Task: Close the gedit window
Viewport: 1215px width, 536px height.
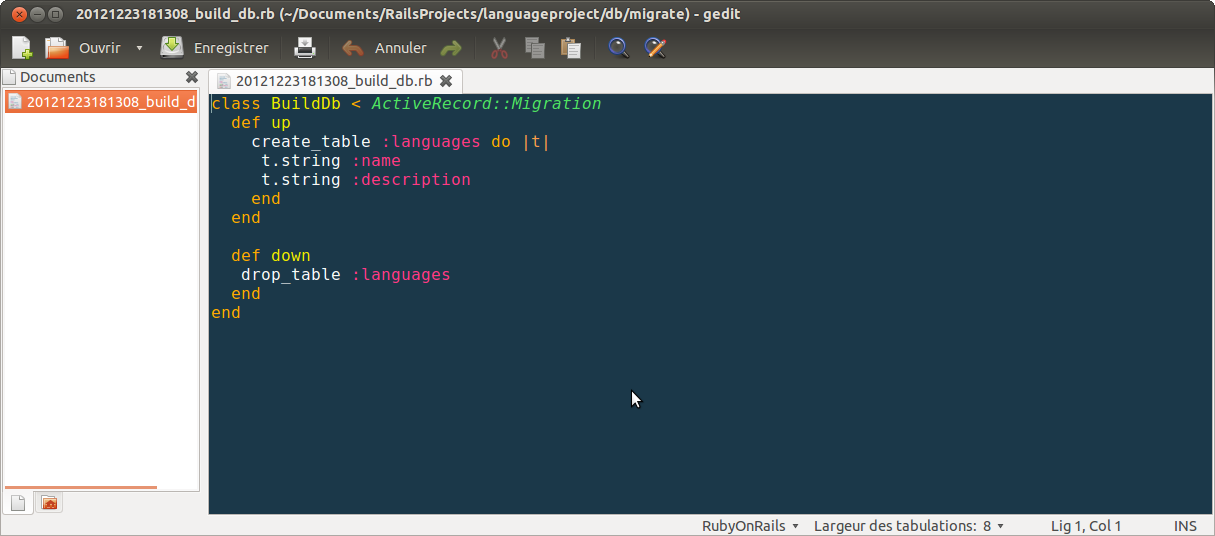Action: point(18,14)
